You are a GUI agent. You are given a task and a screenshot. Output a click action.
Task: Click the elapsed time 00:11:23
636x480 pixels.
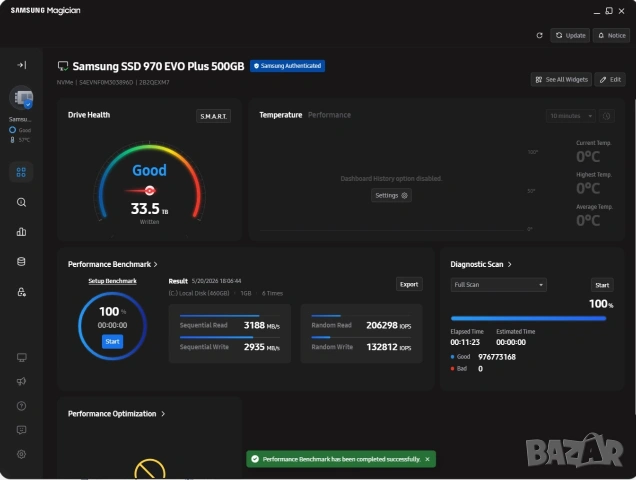pyautogui.click(x=465, y=342)
